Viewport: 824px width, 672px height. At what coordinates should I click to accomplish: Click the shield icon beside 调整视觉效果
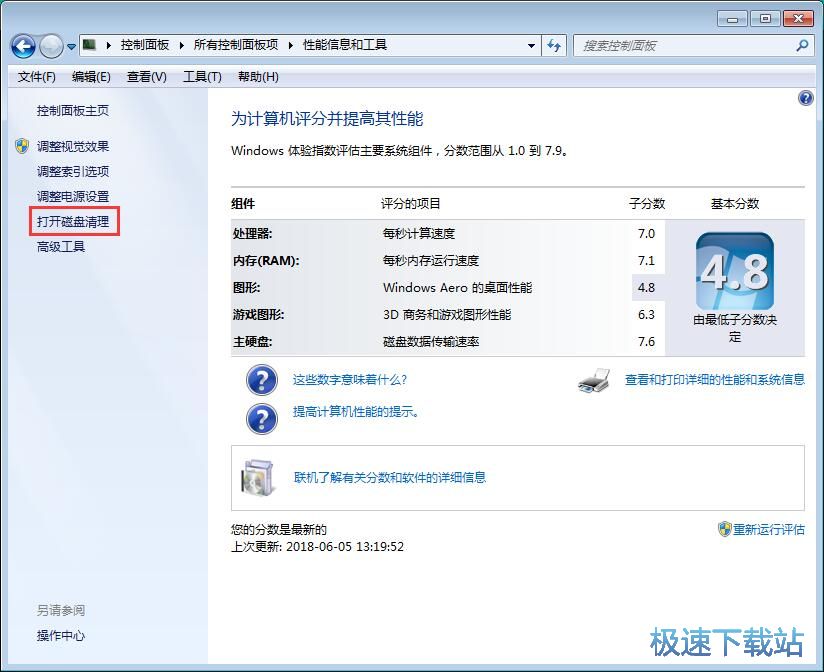[x=22, y=146]
